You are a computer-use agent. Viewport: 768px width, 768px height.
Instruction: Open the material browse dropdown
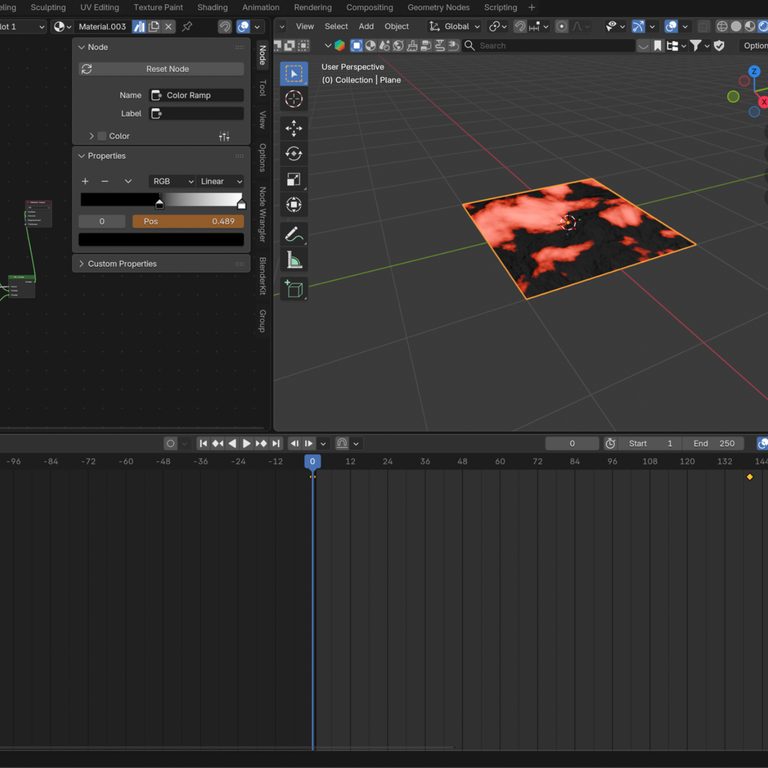point(62,26)
